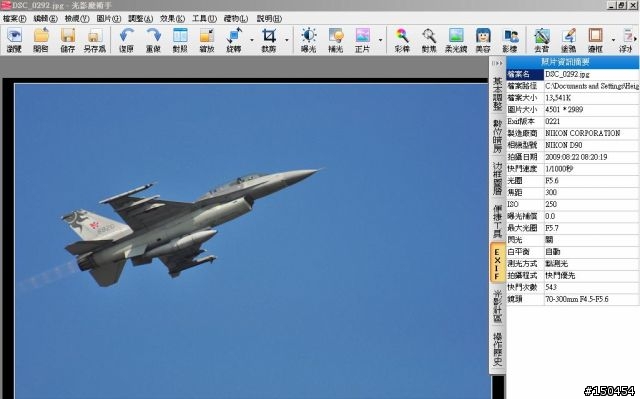
Task: Click the 重做 (Redo) arrow icon
Action: coord(153,40)
